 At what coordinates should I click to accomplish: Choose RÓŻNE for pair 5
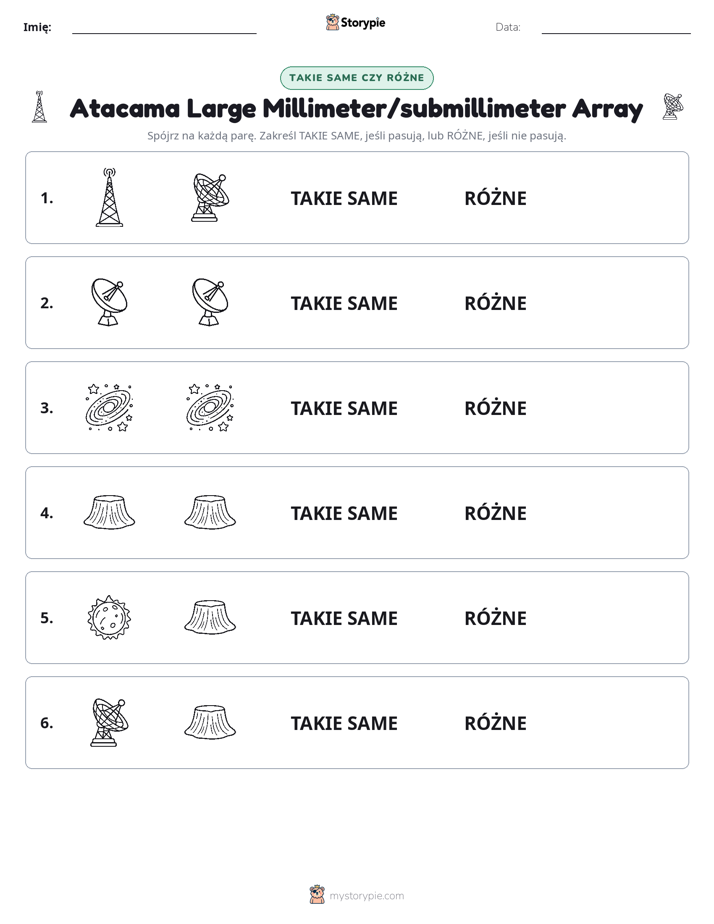[x=495, y=618]
